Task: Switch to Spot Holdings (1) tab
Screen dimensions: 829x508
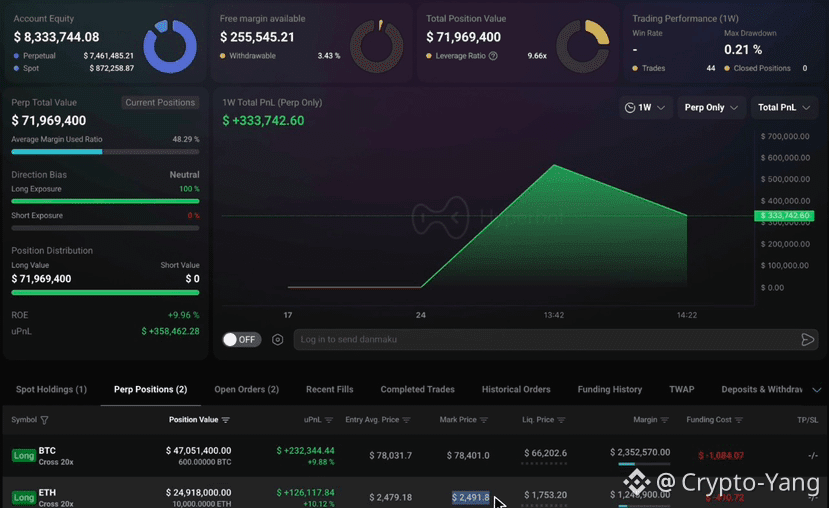Action: tap(51, 390)
